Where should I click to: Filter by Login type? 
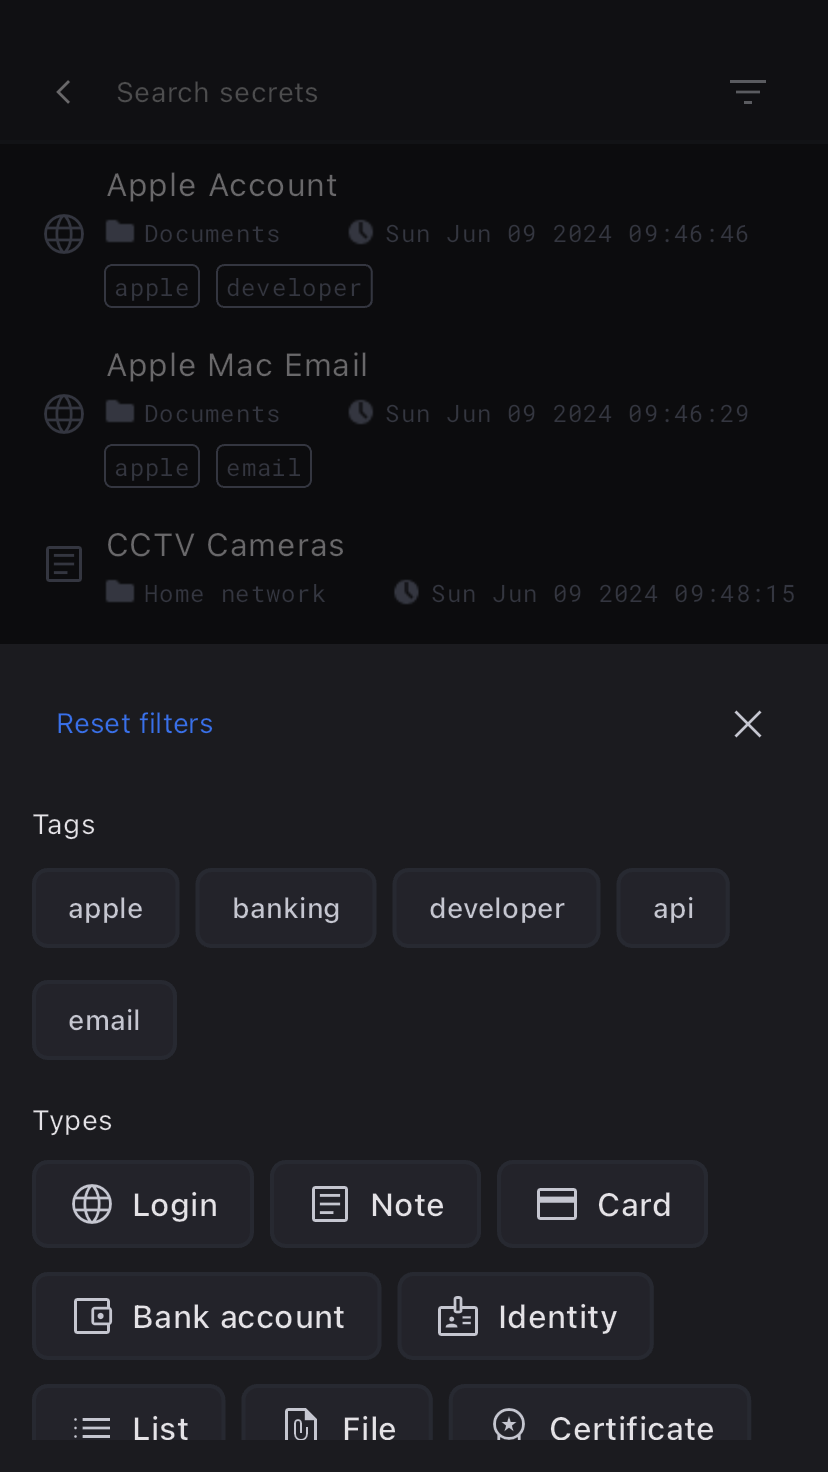point(143,1204)
